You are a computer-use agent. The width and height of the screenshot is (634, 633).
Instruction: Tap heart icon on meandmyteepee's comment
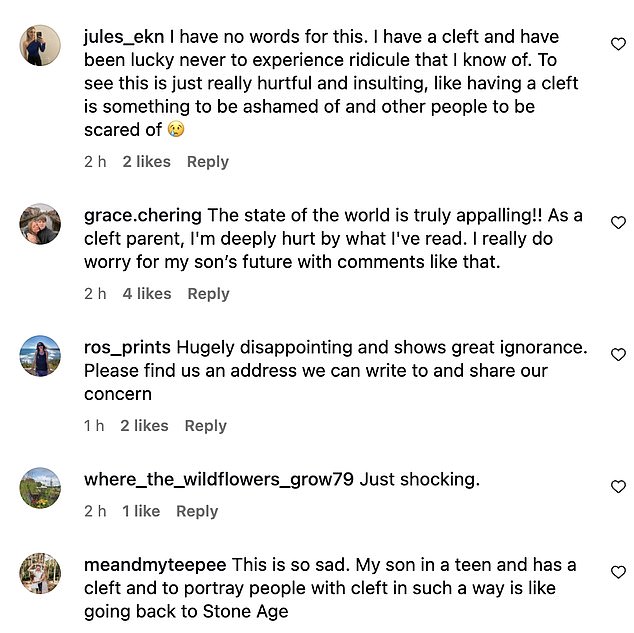coord(617,572)
